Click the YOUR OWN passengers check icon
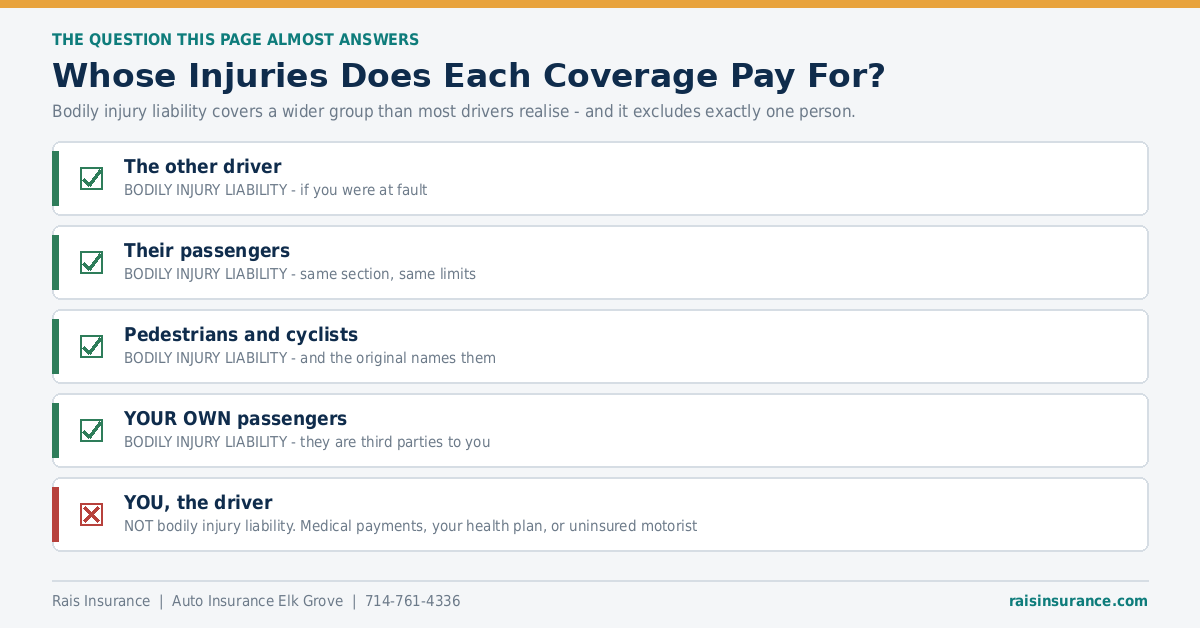1200x628 pixels. (x=91, y=430)
